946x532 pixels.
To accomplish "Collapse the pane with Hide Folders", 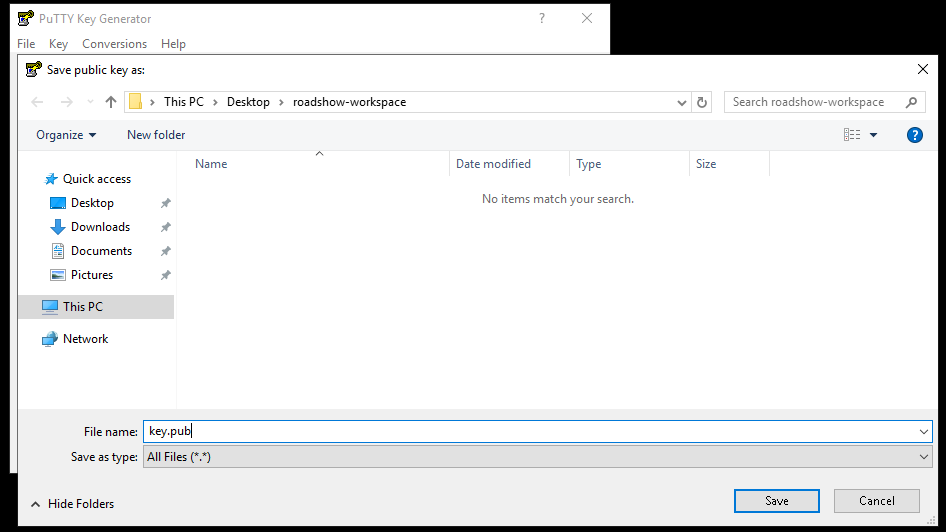I will (x=72, y=504).
